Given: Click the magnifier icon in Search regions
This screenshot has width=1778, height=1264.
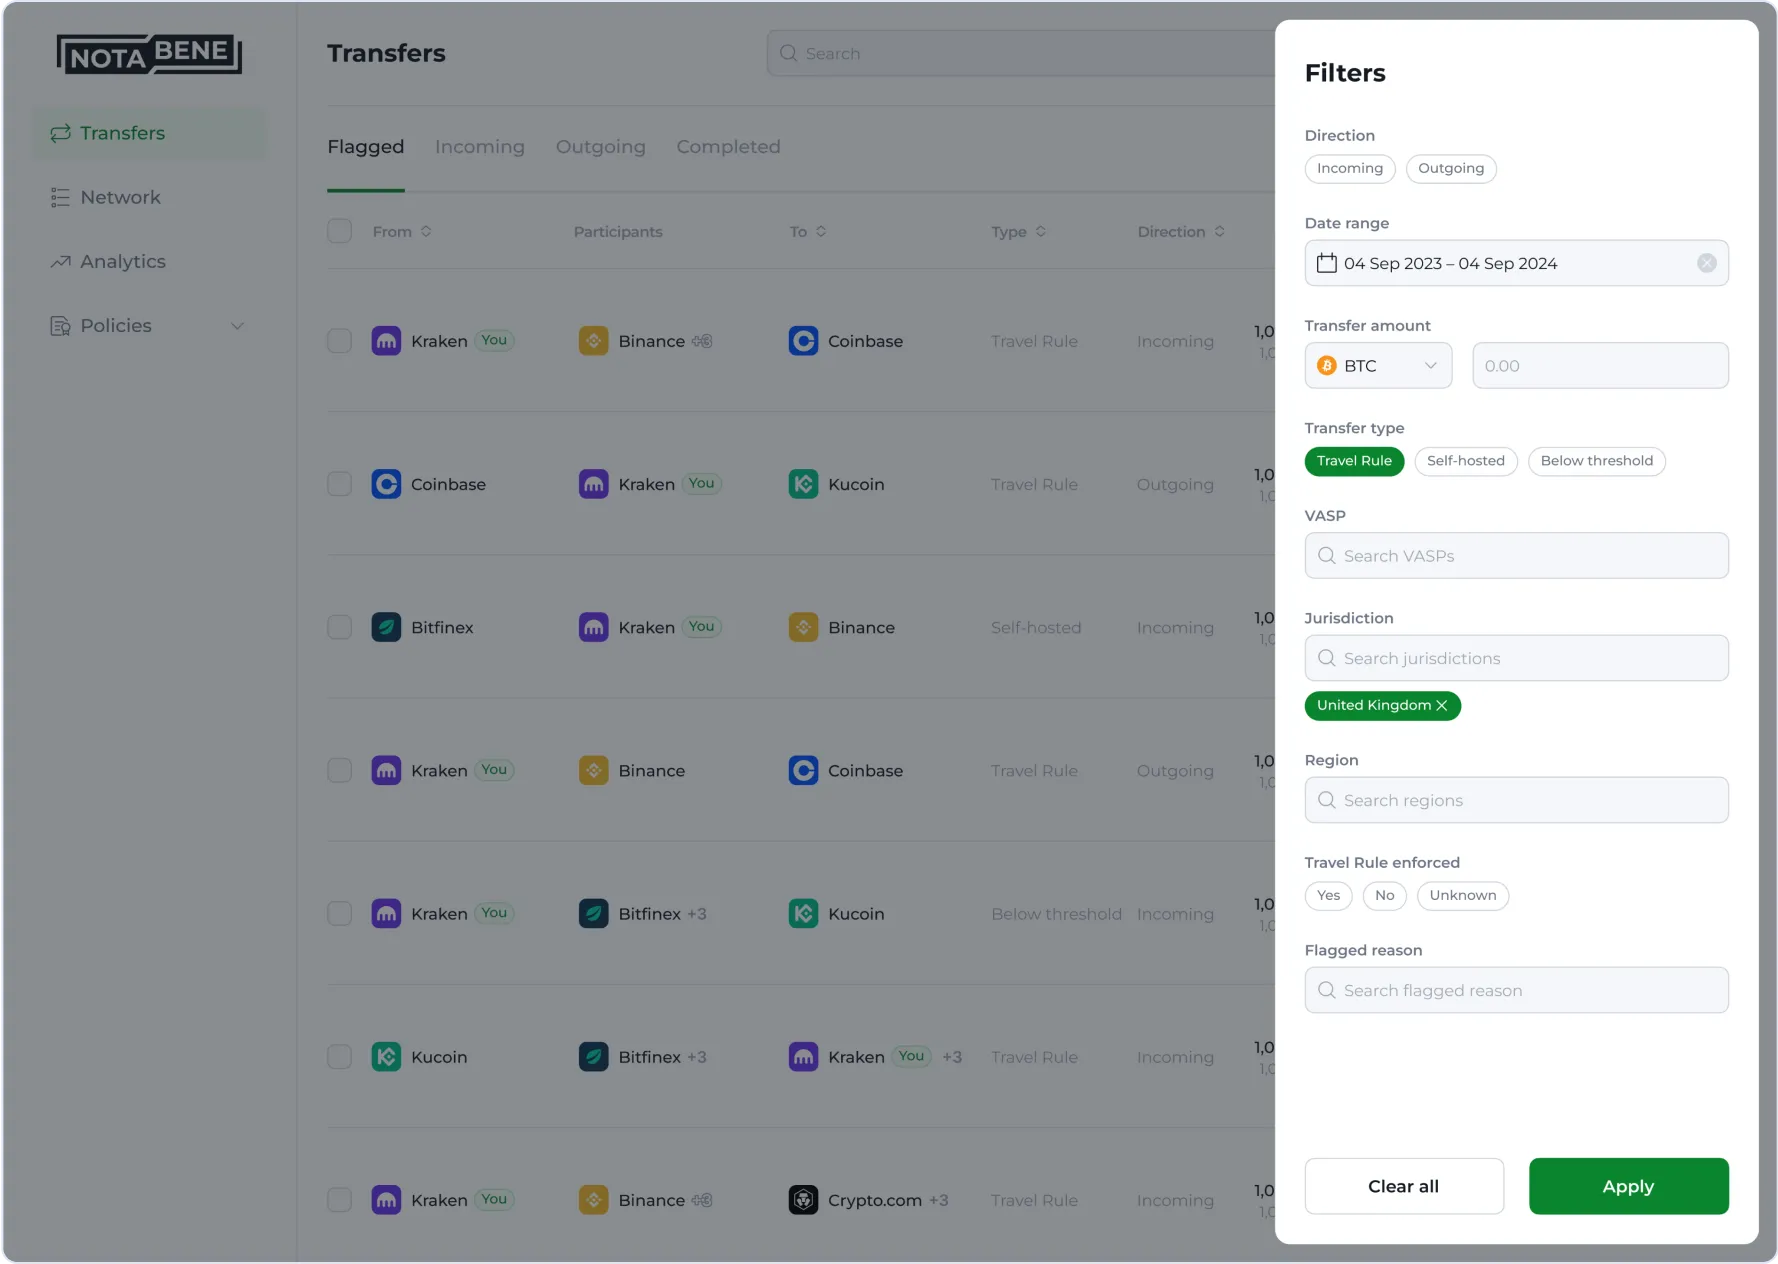Looking at the screenshot, I should pos(1327,800).
